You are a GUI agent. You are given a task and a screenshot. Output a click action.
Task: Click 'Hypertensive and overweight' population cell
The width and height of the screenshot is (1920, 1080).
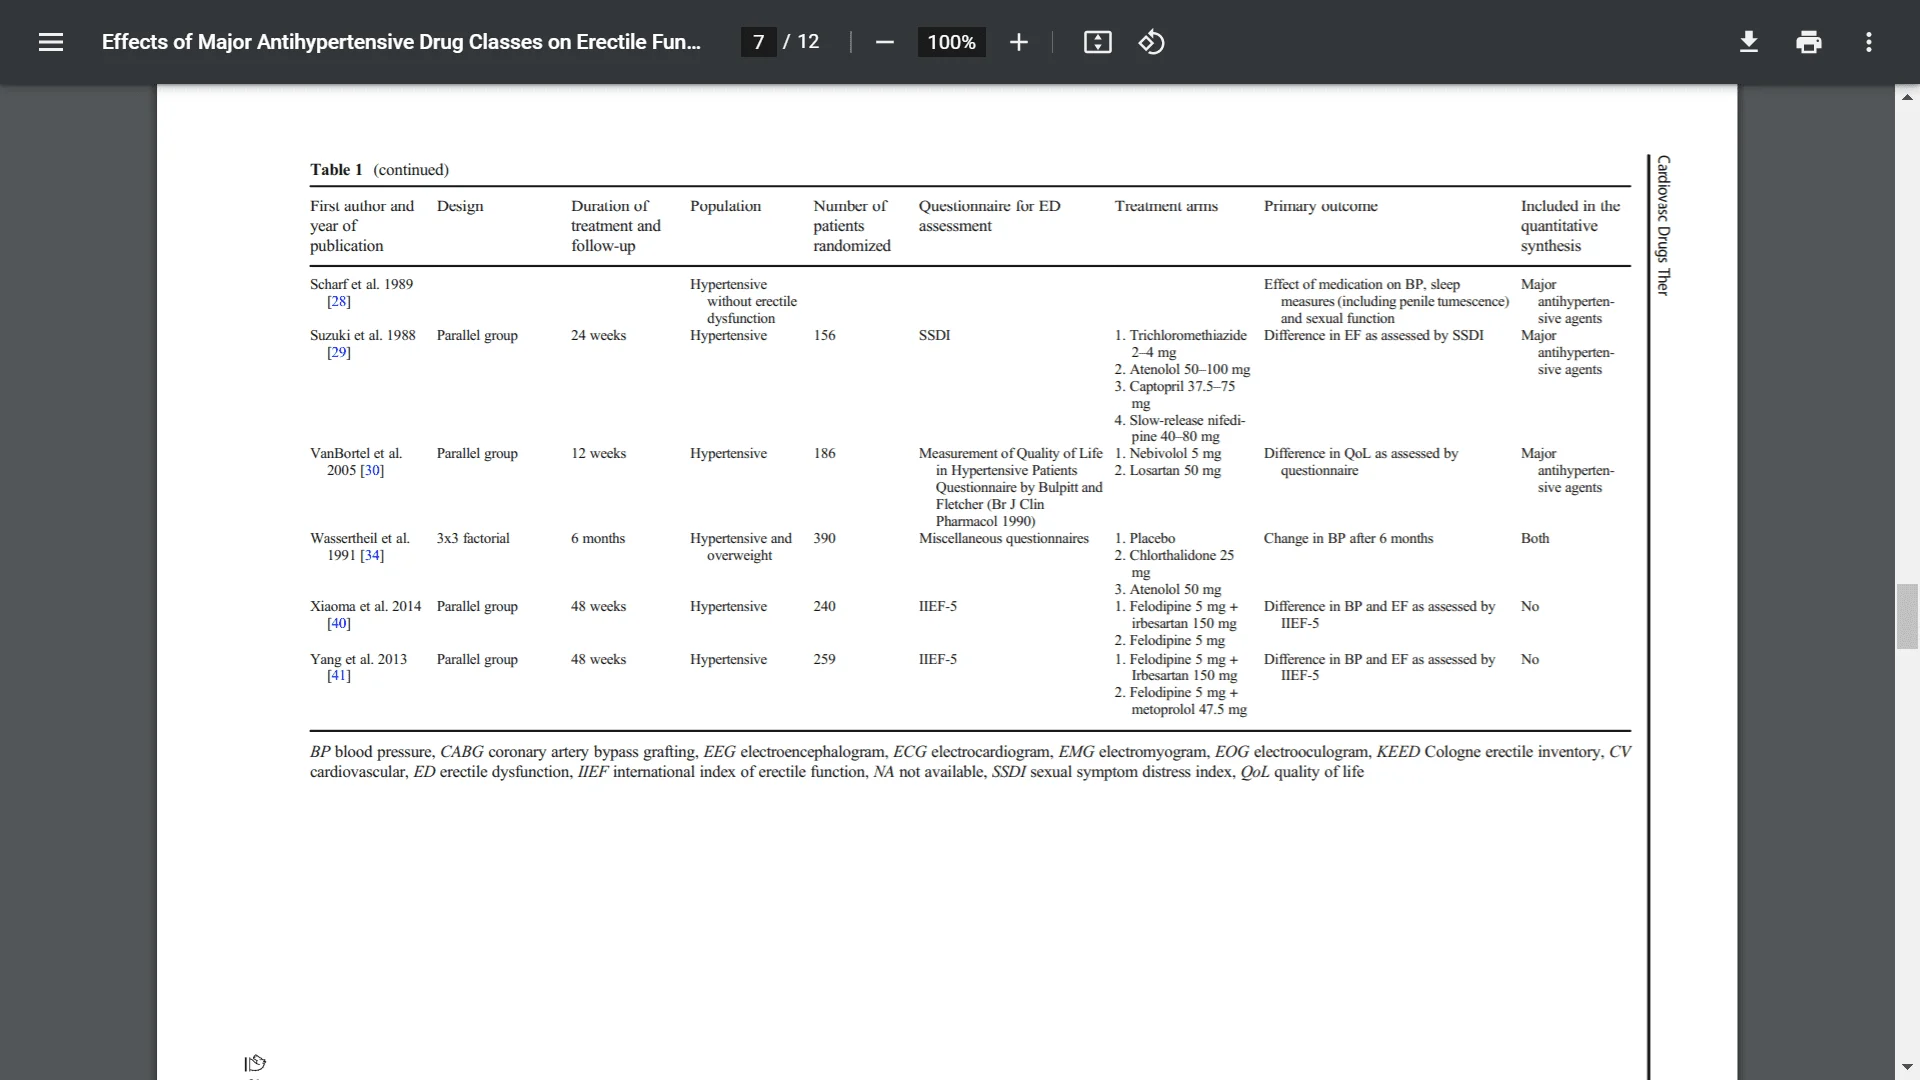pos(740,547)
